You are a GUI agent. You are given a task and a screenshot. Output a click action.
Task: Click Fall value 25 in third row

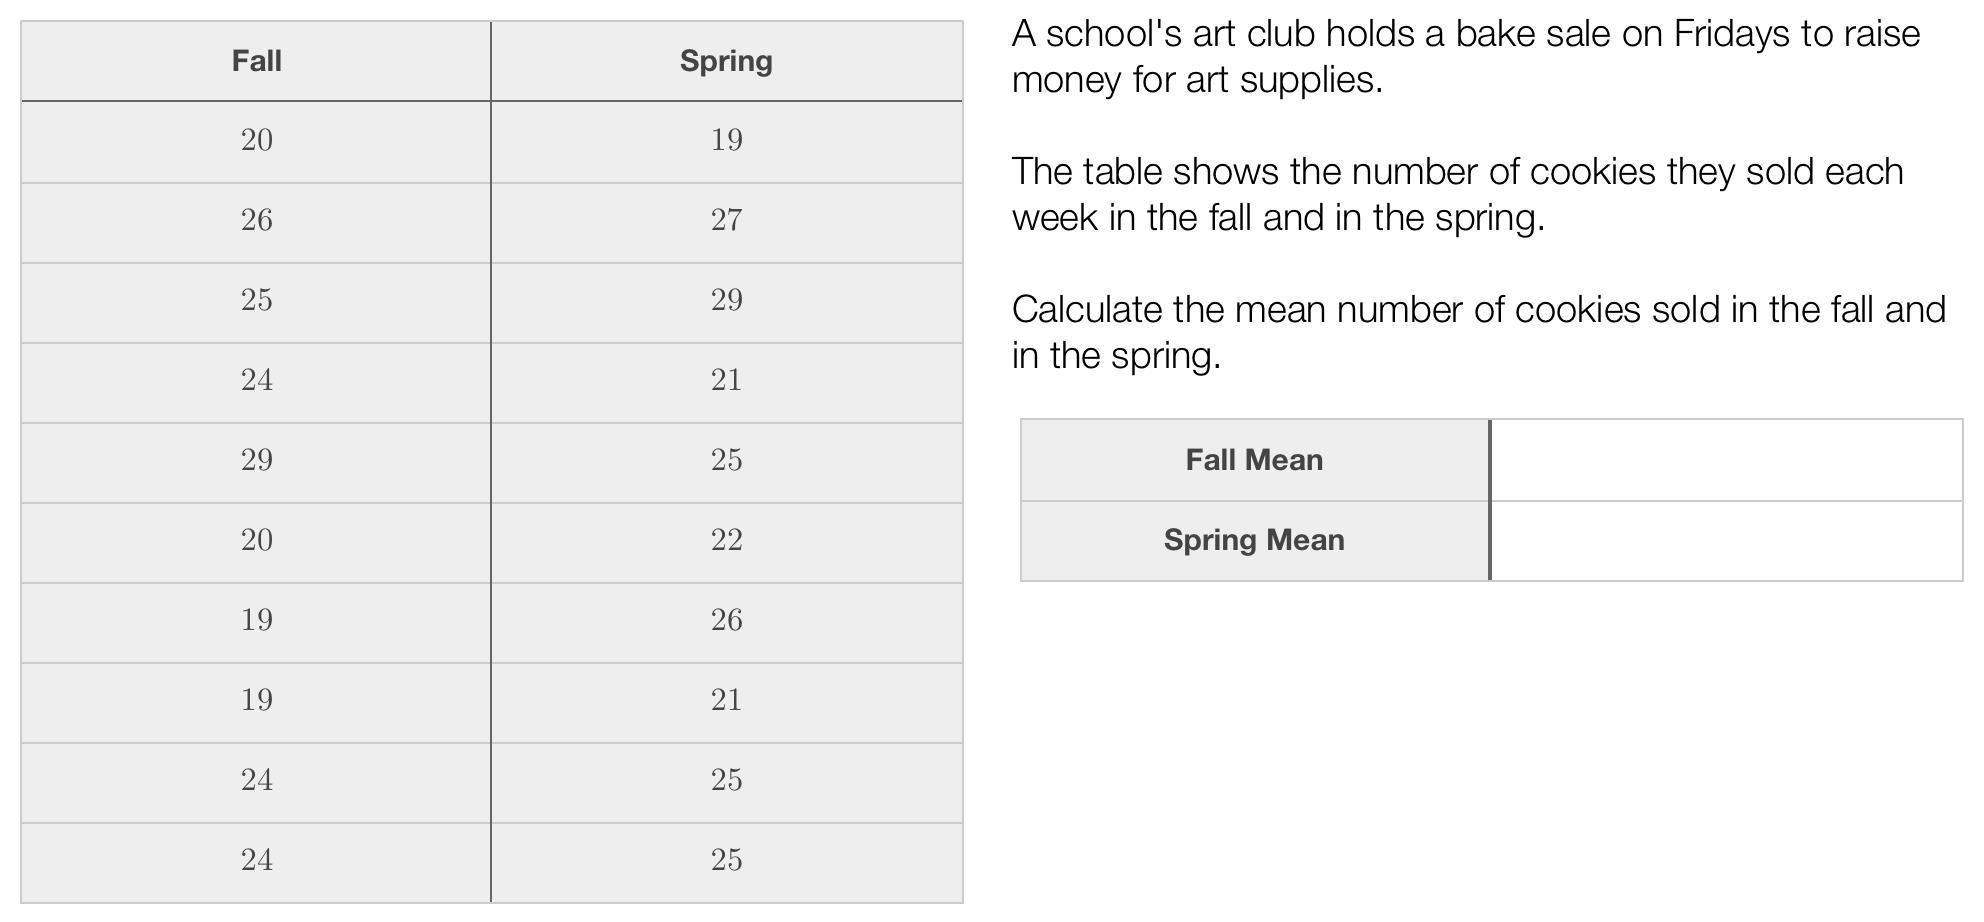256,300
